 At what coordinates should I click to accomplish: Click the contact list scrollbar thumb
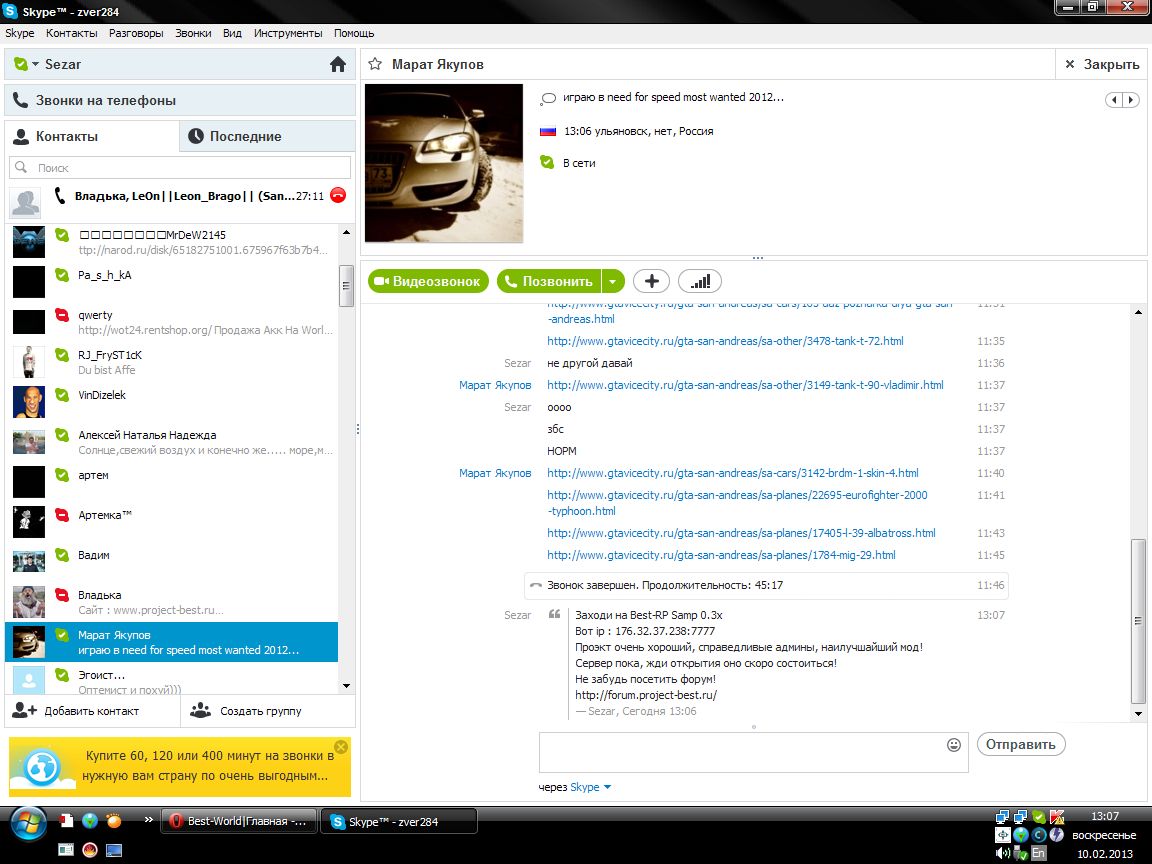pyautogui.click(x=346, y=284)
